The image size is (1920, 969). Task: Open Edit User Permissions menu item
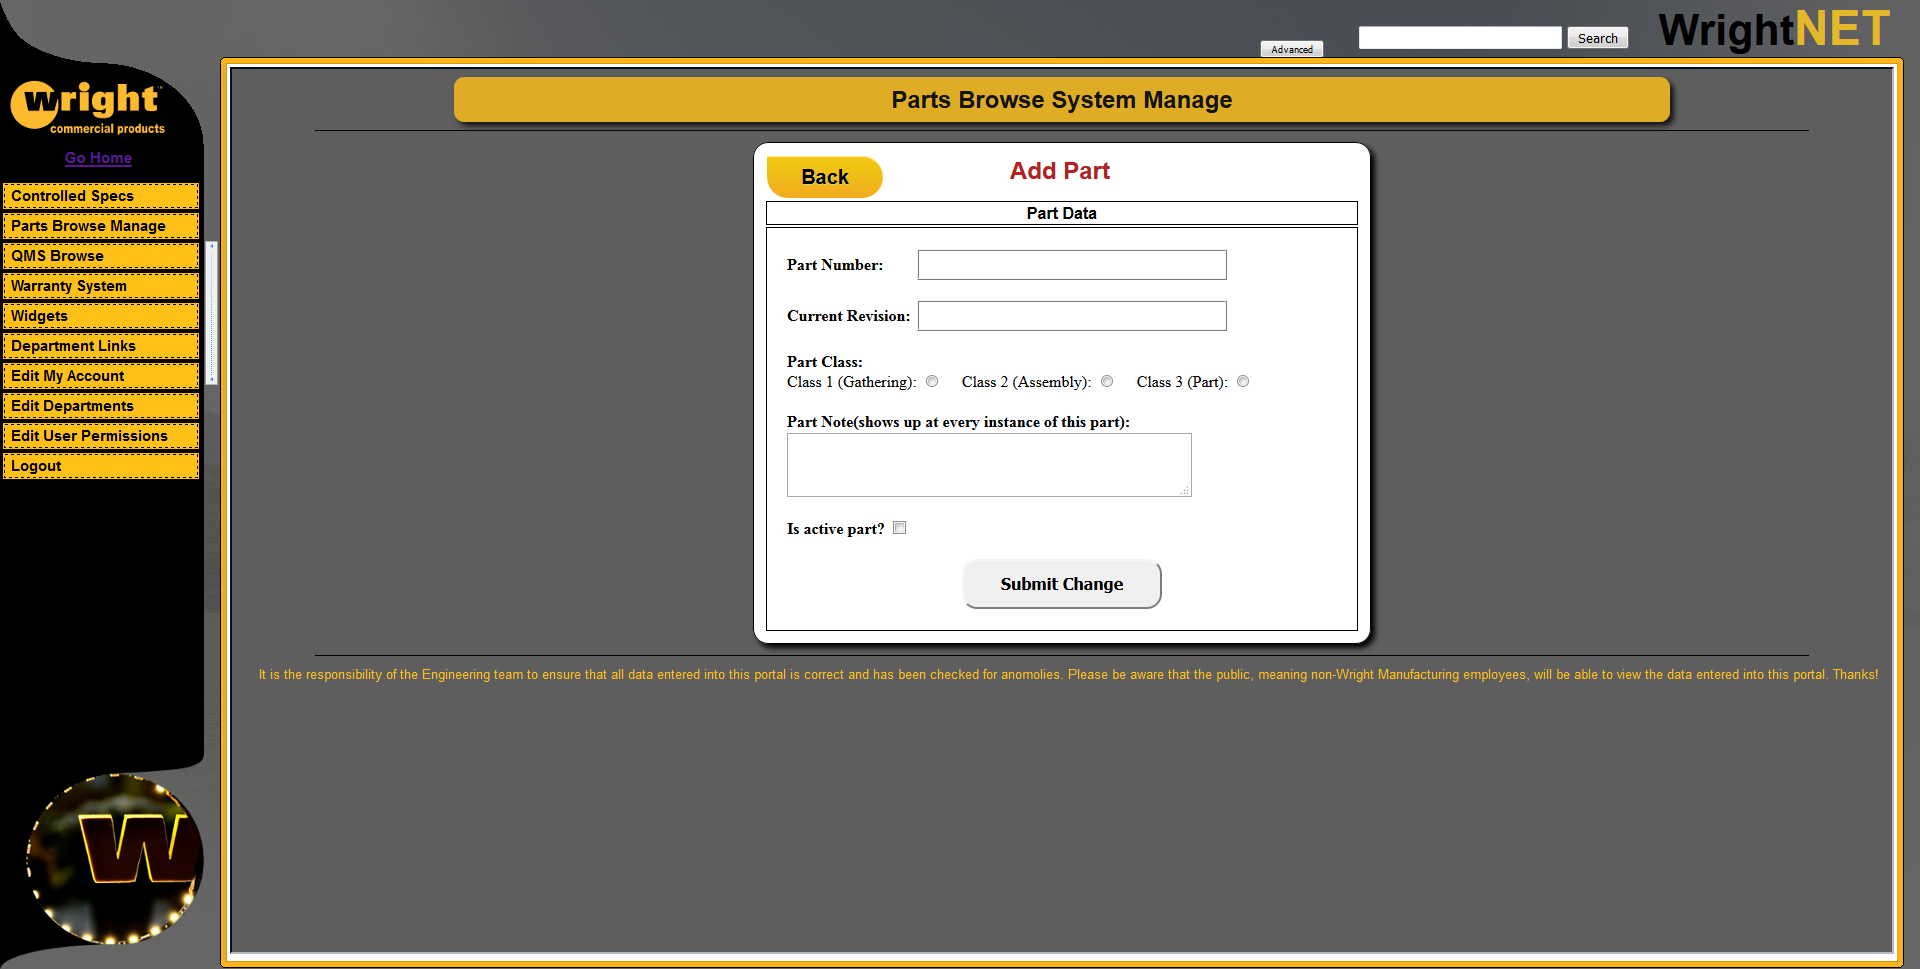coord(101,436)
